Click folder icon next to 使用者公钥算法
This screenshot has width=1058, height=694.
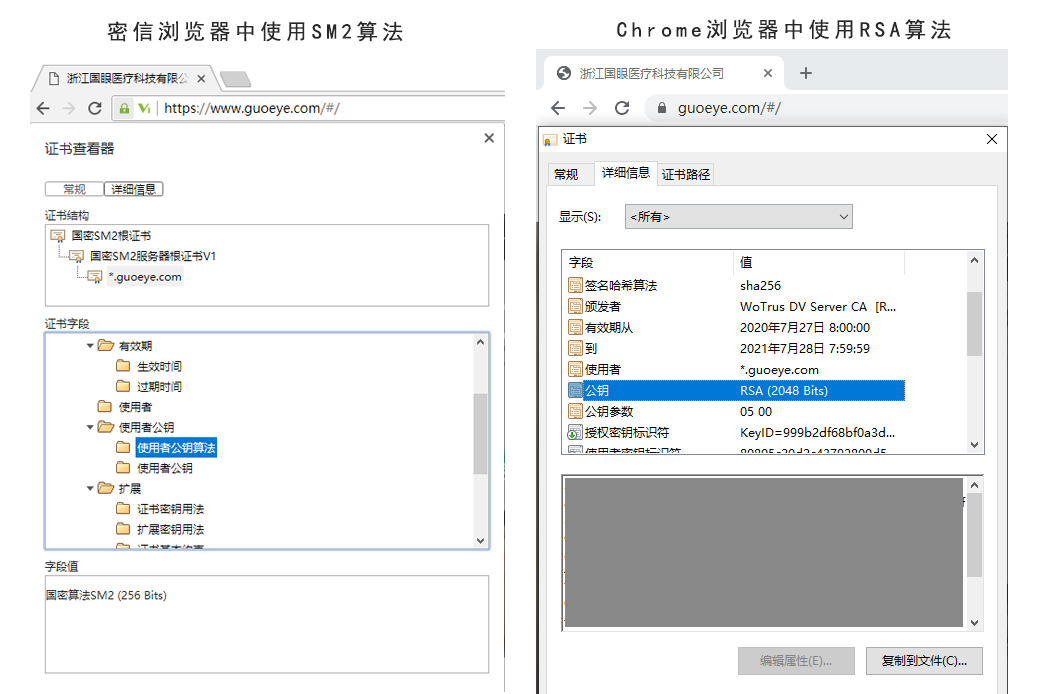123,448
